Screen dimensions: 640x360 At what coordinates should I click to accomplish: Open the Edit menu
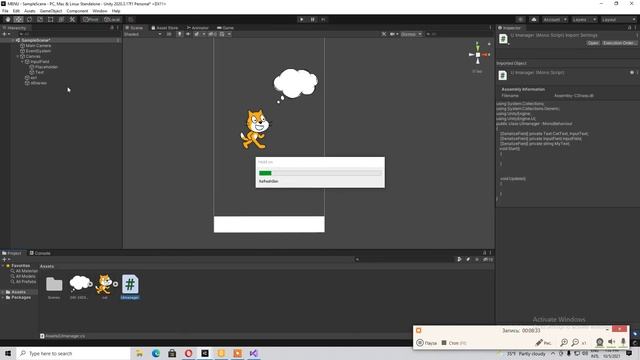click(x=16, y=11)
